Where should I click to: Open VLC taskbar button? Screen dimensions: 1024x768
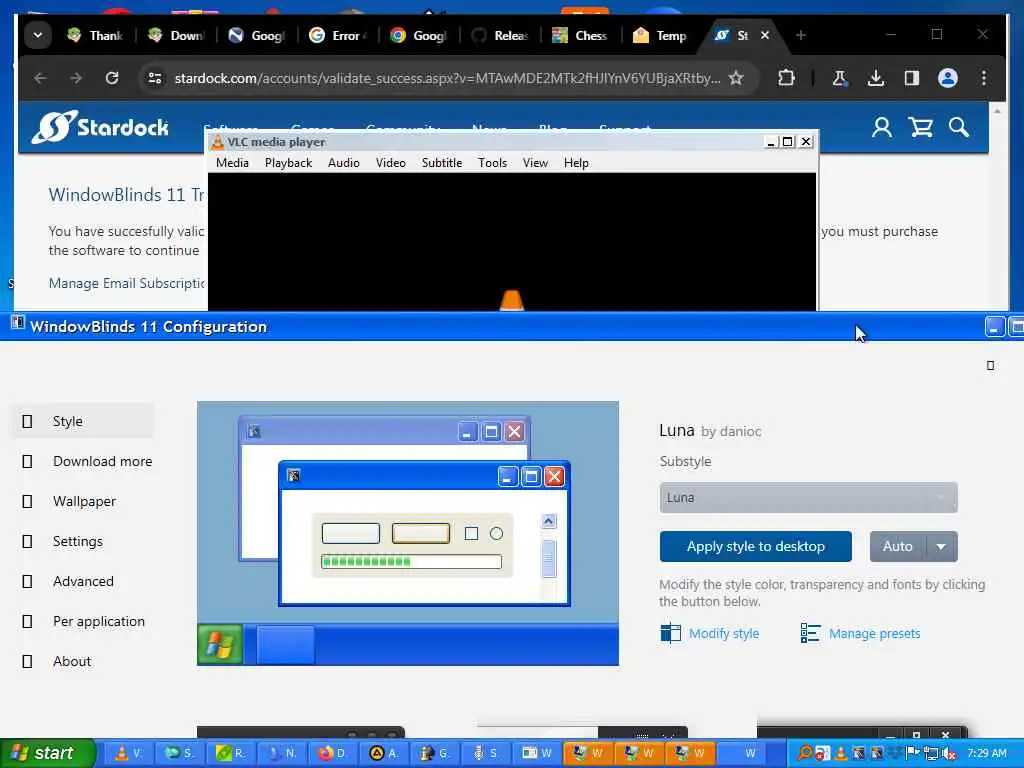pos(127,753)
